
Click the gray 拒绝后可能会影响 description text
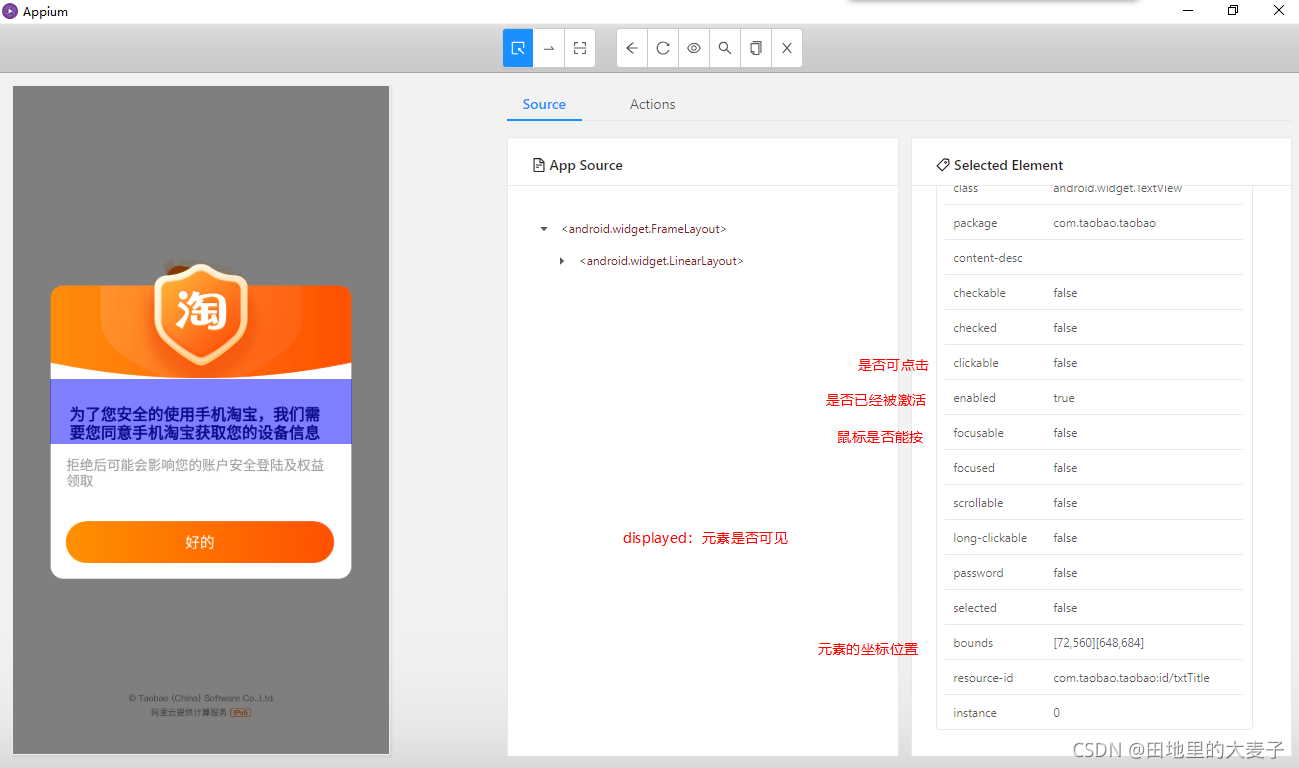point(195,473)
